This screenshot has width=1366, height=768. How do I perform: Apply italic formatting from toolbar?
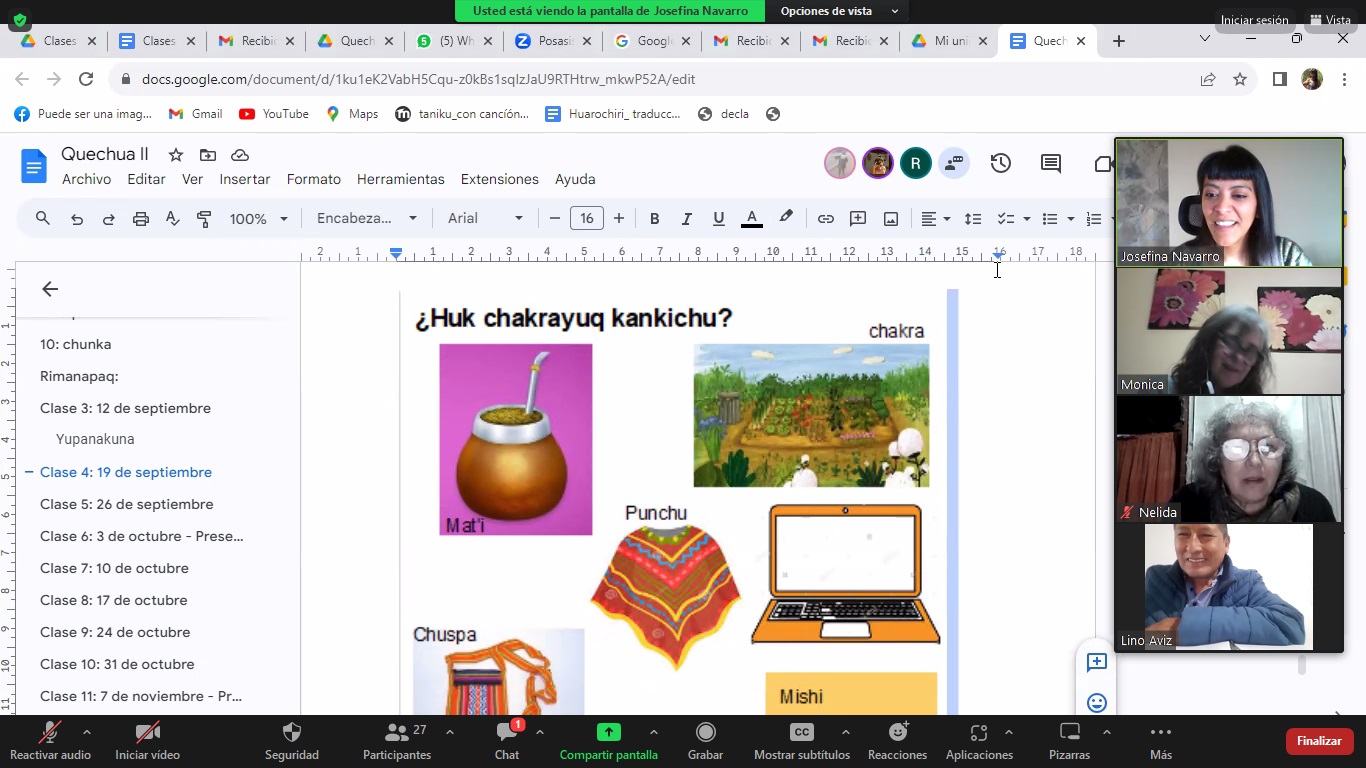[686, 218]
